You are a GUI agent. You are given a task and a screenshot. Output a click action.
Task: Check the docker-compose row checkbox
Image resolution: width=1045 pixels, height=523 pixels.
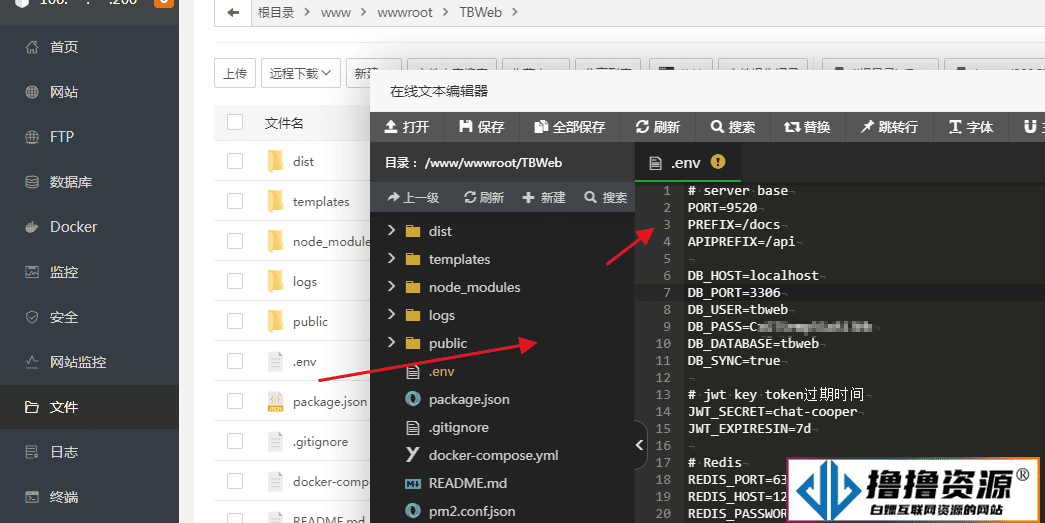click(x=235, y=481)
